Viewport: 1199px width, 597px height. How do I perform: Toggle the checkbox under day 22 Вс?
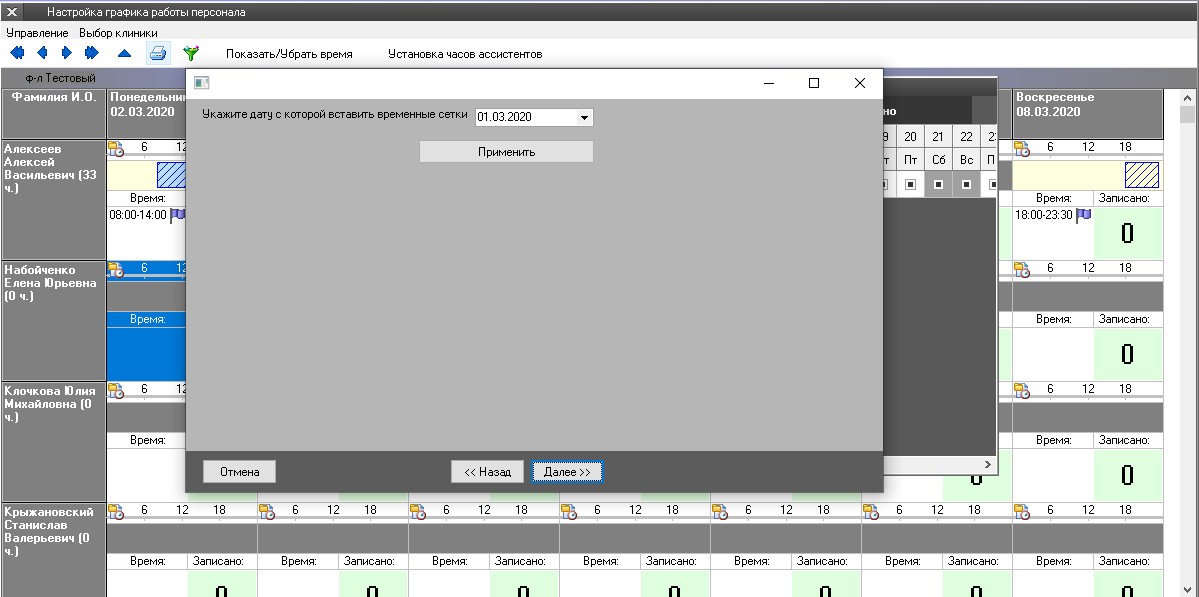[x=966, y=184]
